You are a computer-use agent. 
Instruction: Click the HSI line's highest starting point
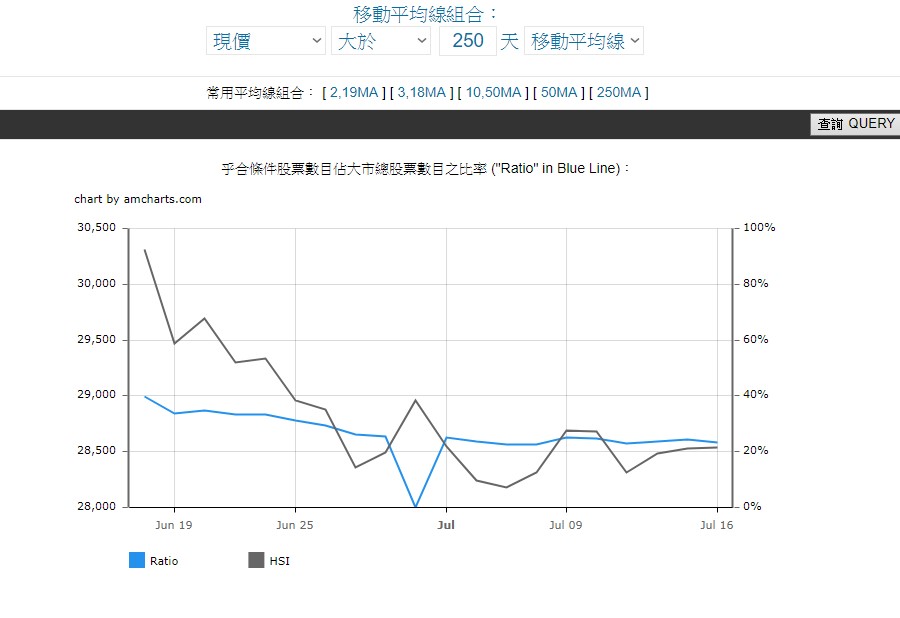coord(145,250)
